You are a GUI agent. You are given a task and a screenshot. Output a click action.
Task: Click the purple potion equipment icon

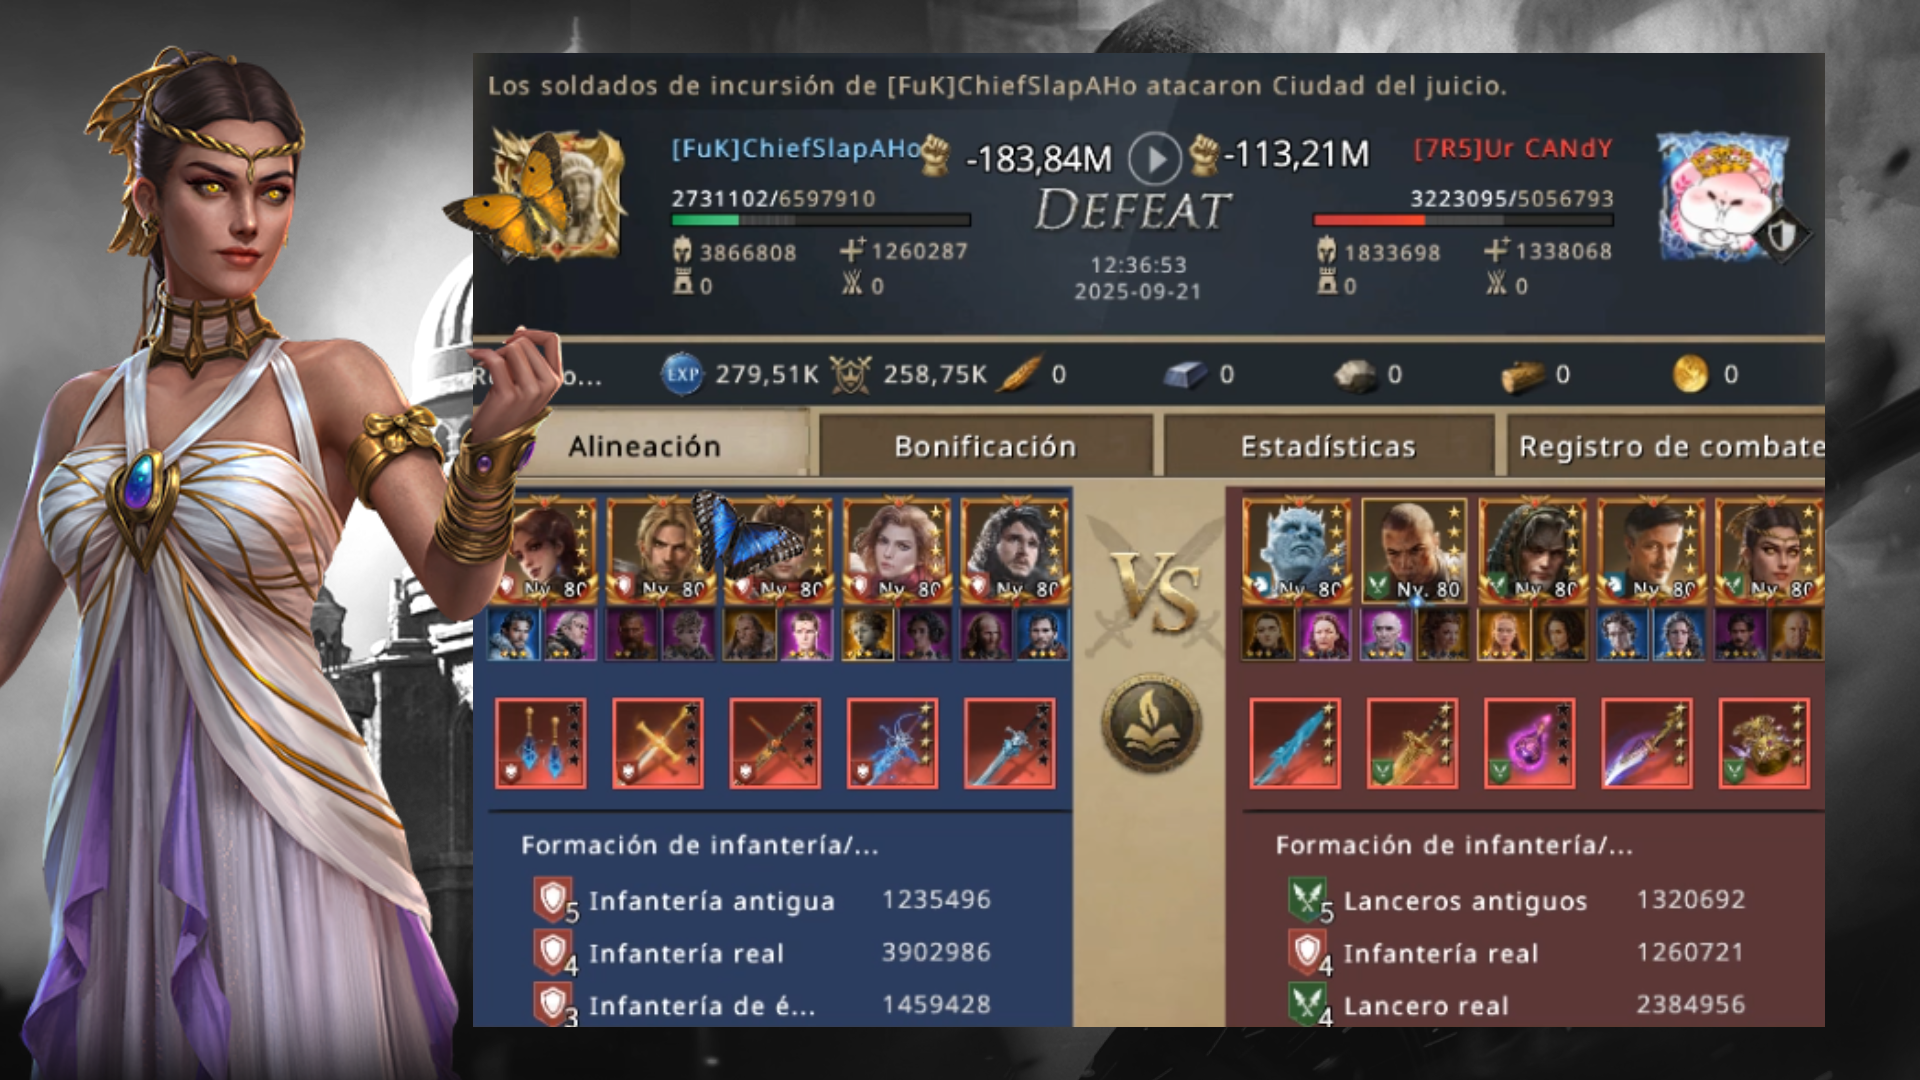coord(1530,743)
